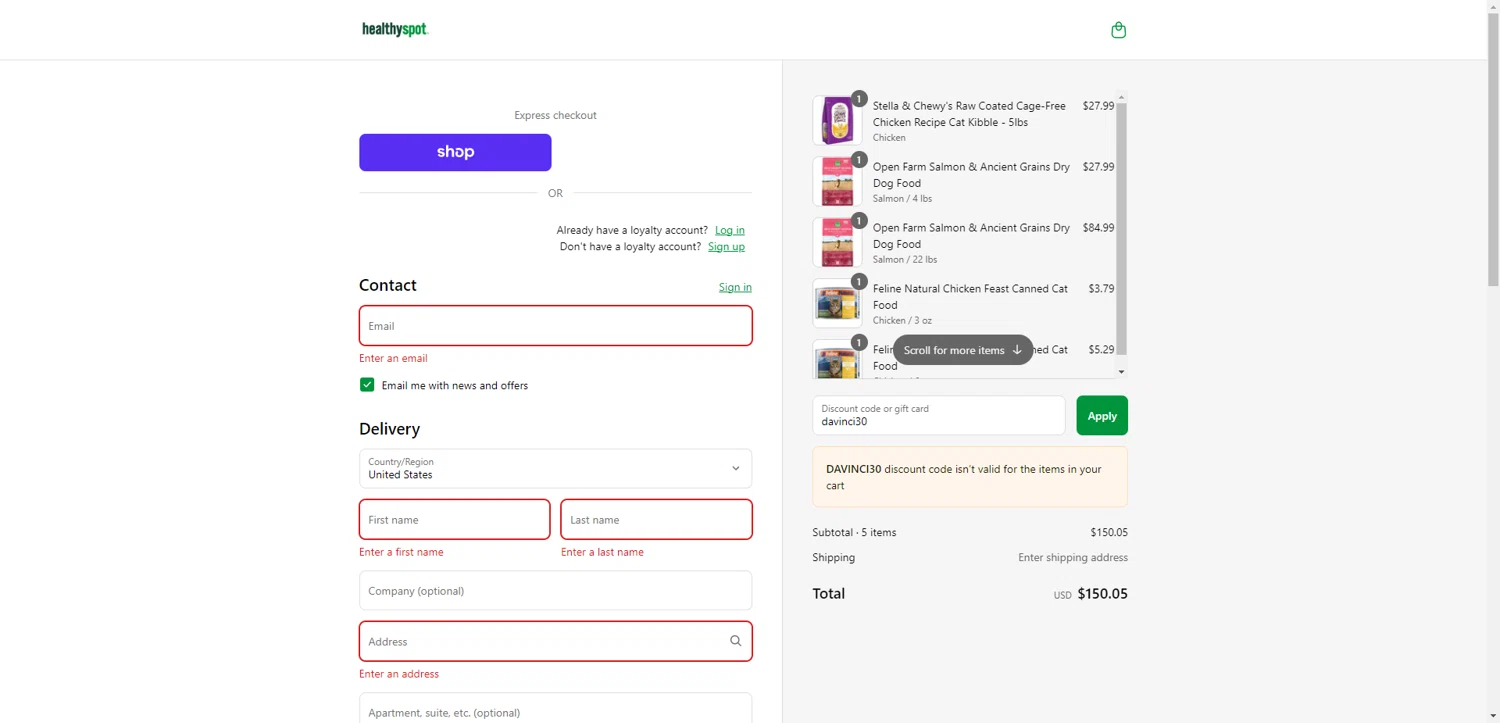The width and height of the screenshot is (1500, 723).
Task: Click the Enter shipping address text
Action: 1073,558
